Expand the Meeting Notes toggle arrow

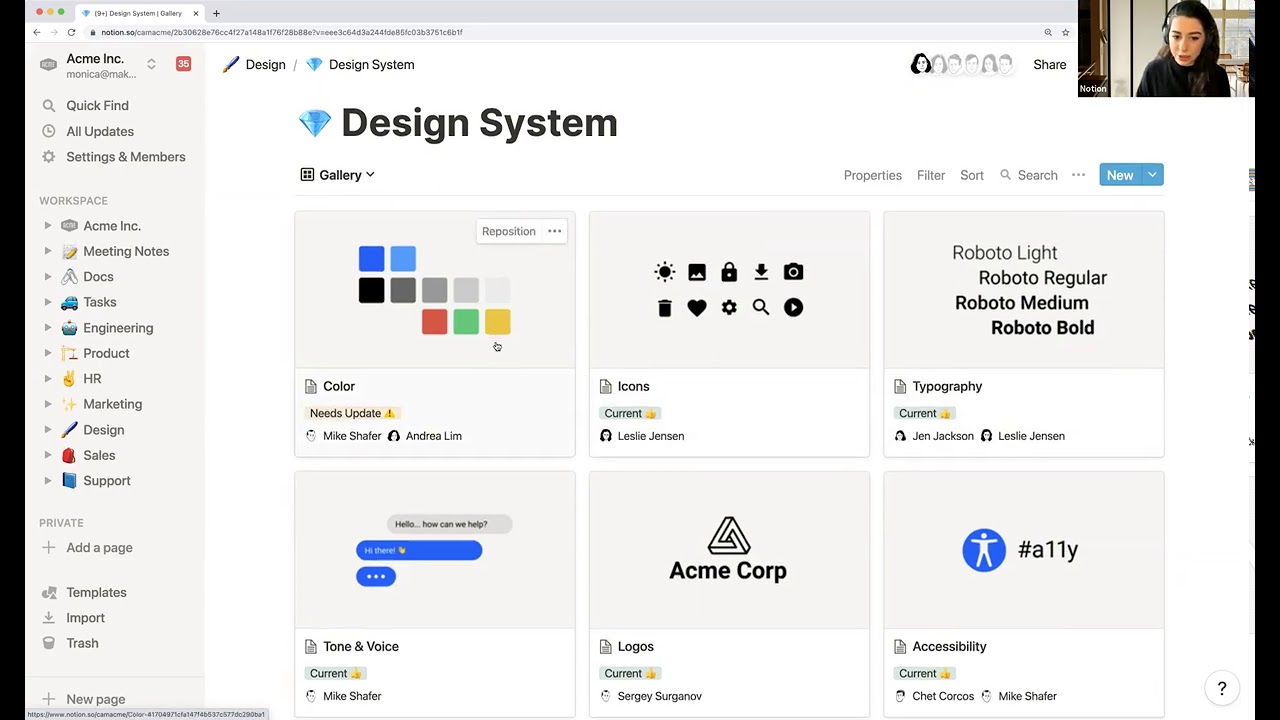tap(48, 251)
